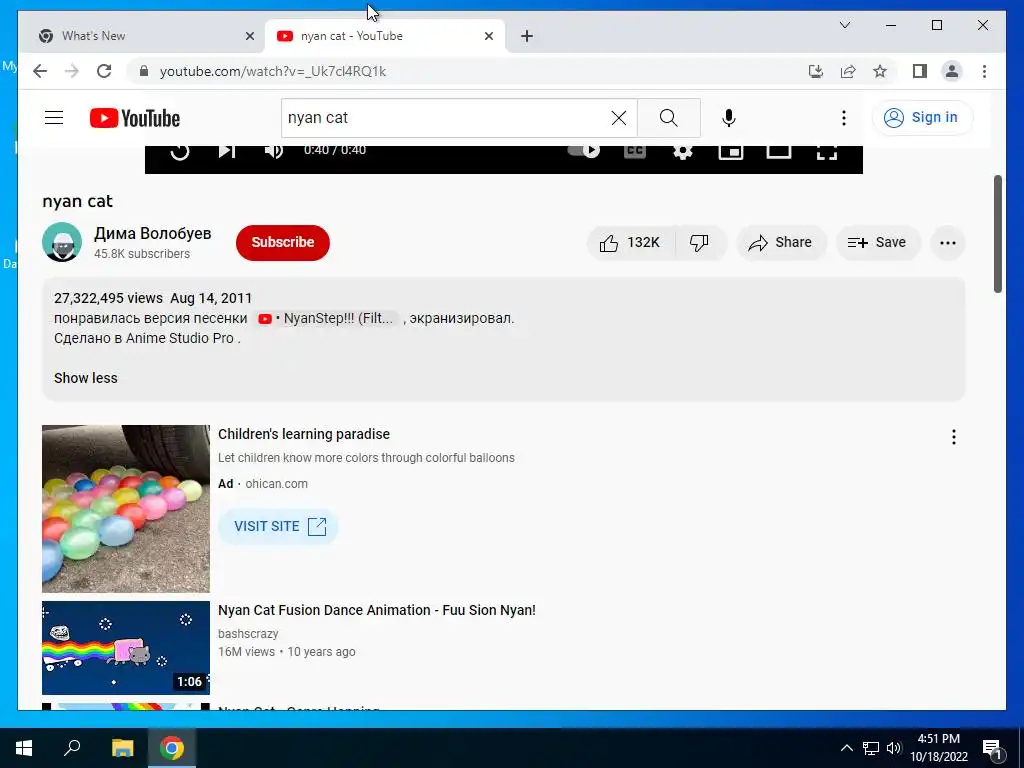Install app icon in address bar
Screen dimensions: 1024x768
[x=816, y=71]
